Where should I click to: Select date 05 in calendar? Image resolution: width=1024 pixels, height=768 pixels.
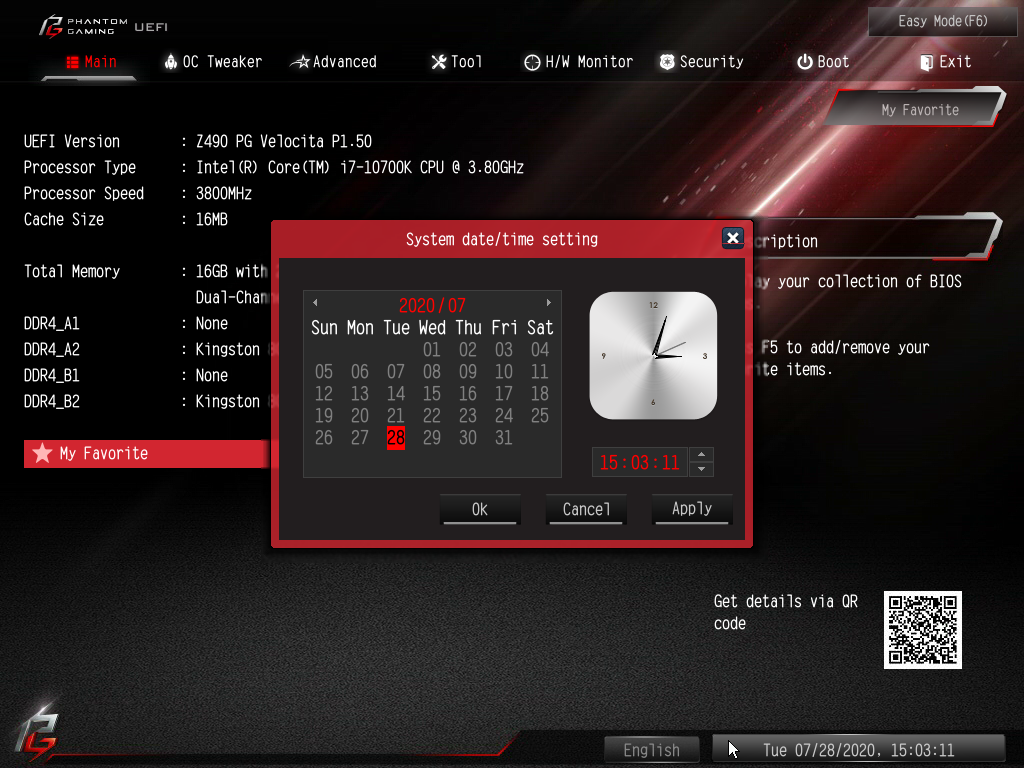tap(324, 372)
